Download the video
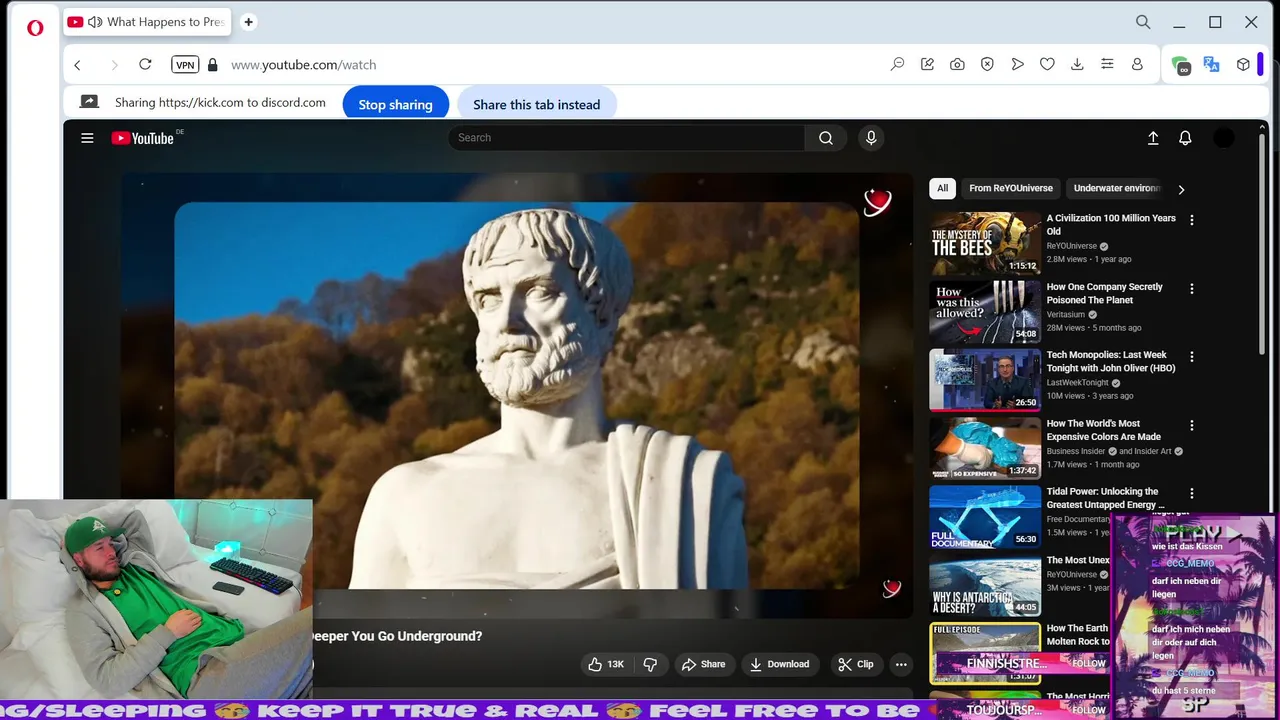1280x720 pixels. [779, 664]
